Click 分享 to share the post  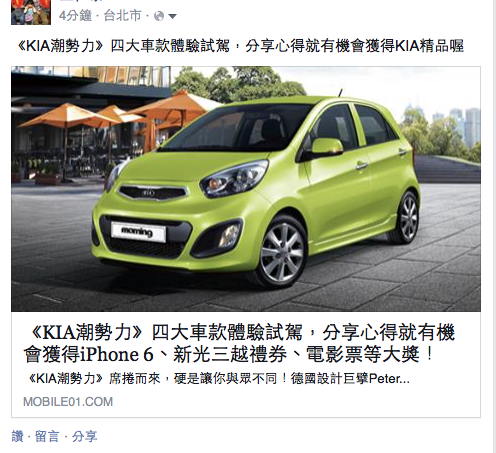click(84, 436)
